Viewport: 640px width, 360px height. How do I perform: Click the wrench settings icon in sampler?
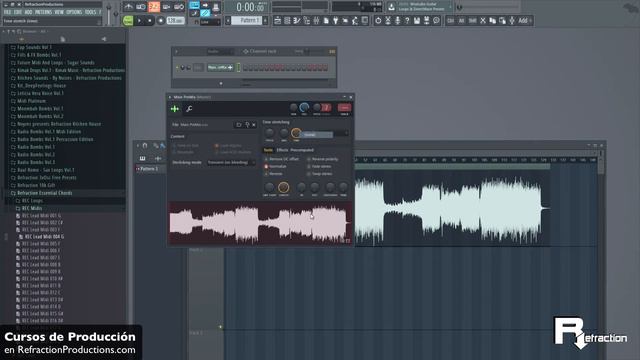(x=189, y=109)
